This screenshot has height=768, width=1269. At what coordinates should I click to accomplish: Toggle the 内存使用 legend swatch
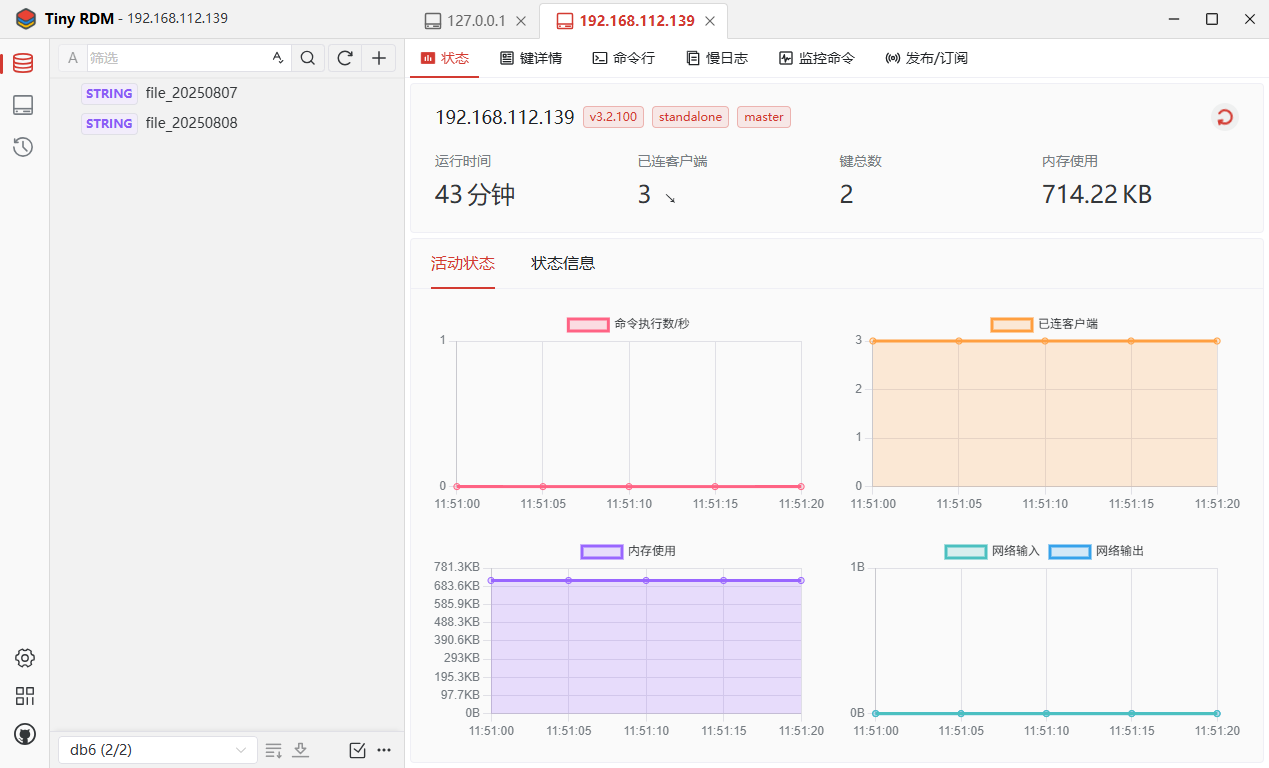[x=602, y=551]
